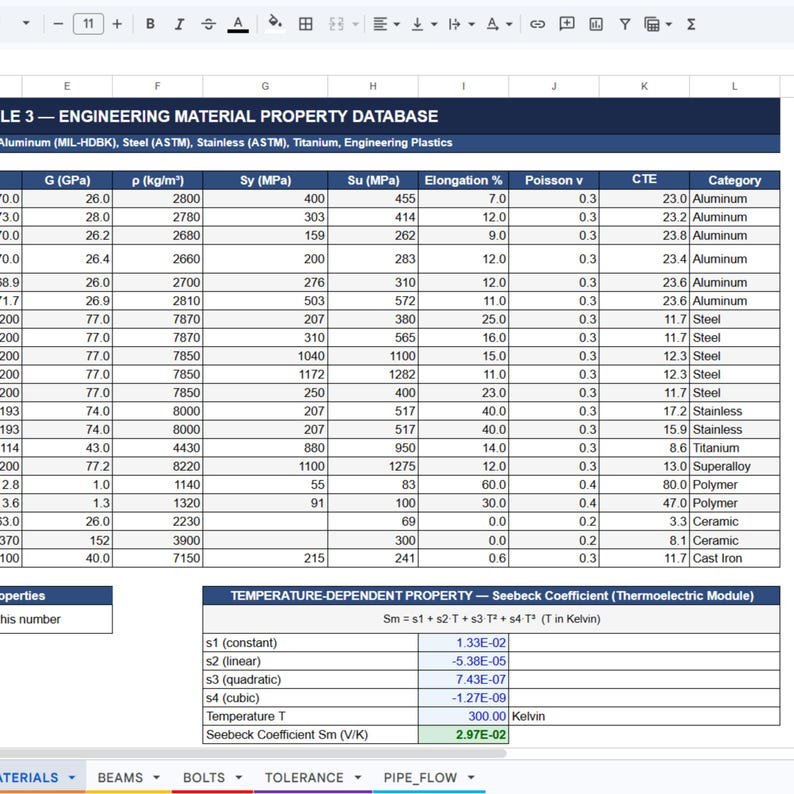
Task: Select the Sy value 1172 cell
Action: click(265, 374)
